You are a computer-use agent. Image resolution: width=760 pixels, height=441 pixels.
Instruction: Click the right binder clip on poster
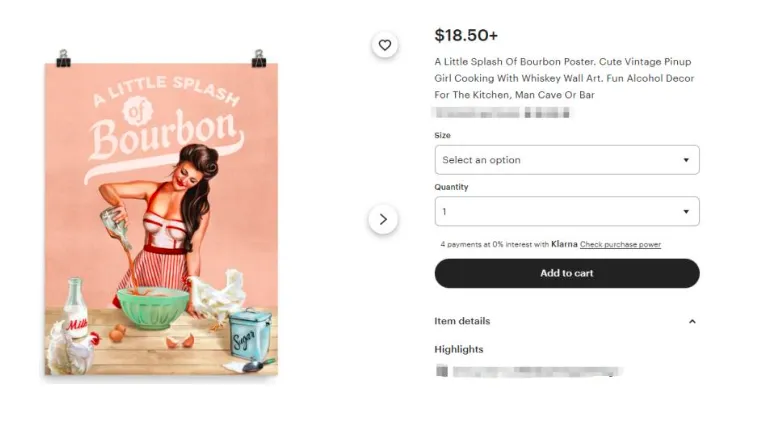click(259, 58)
